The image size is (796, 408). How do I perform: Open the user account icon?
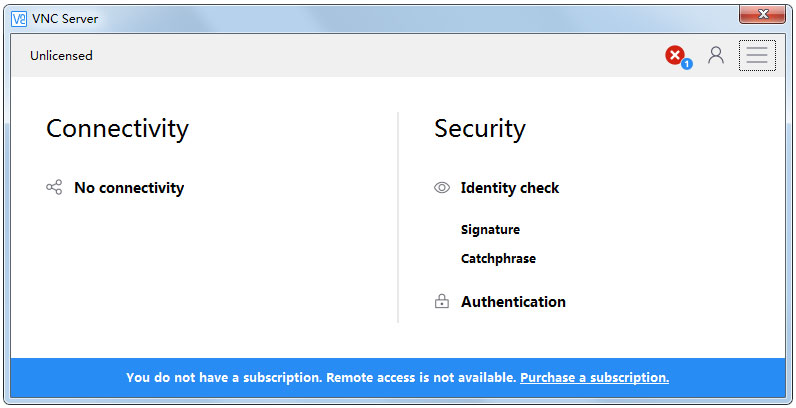point(716,55)
